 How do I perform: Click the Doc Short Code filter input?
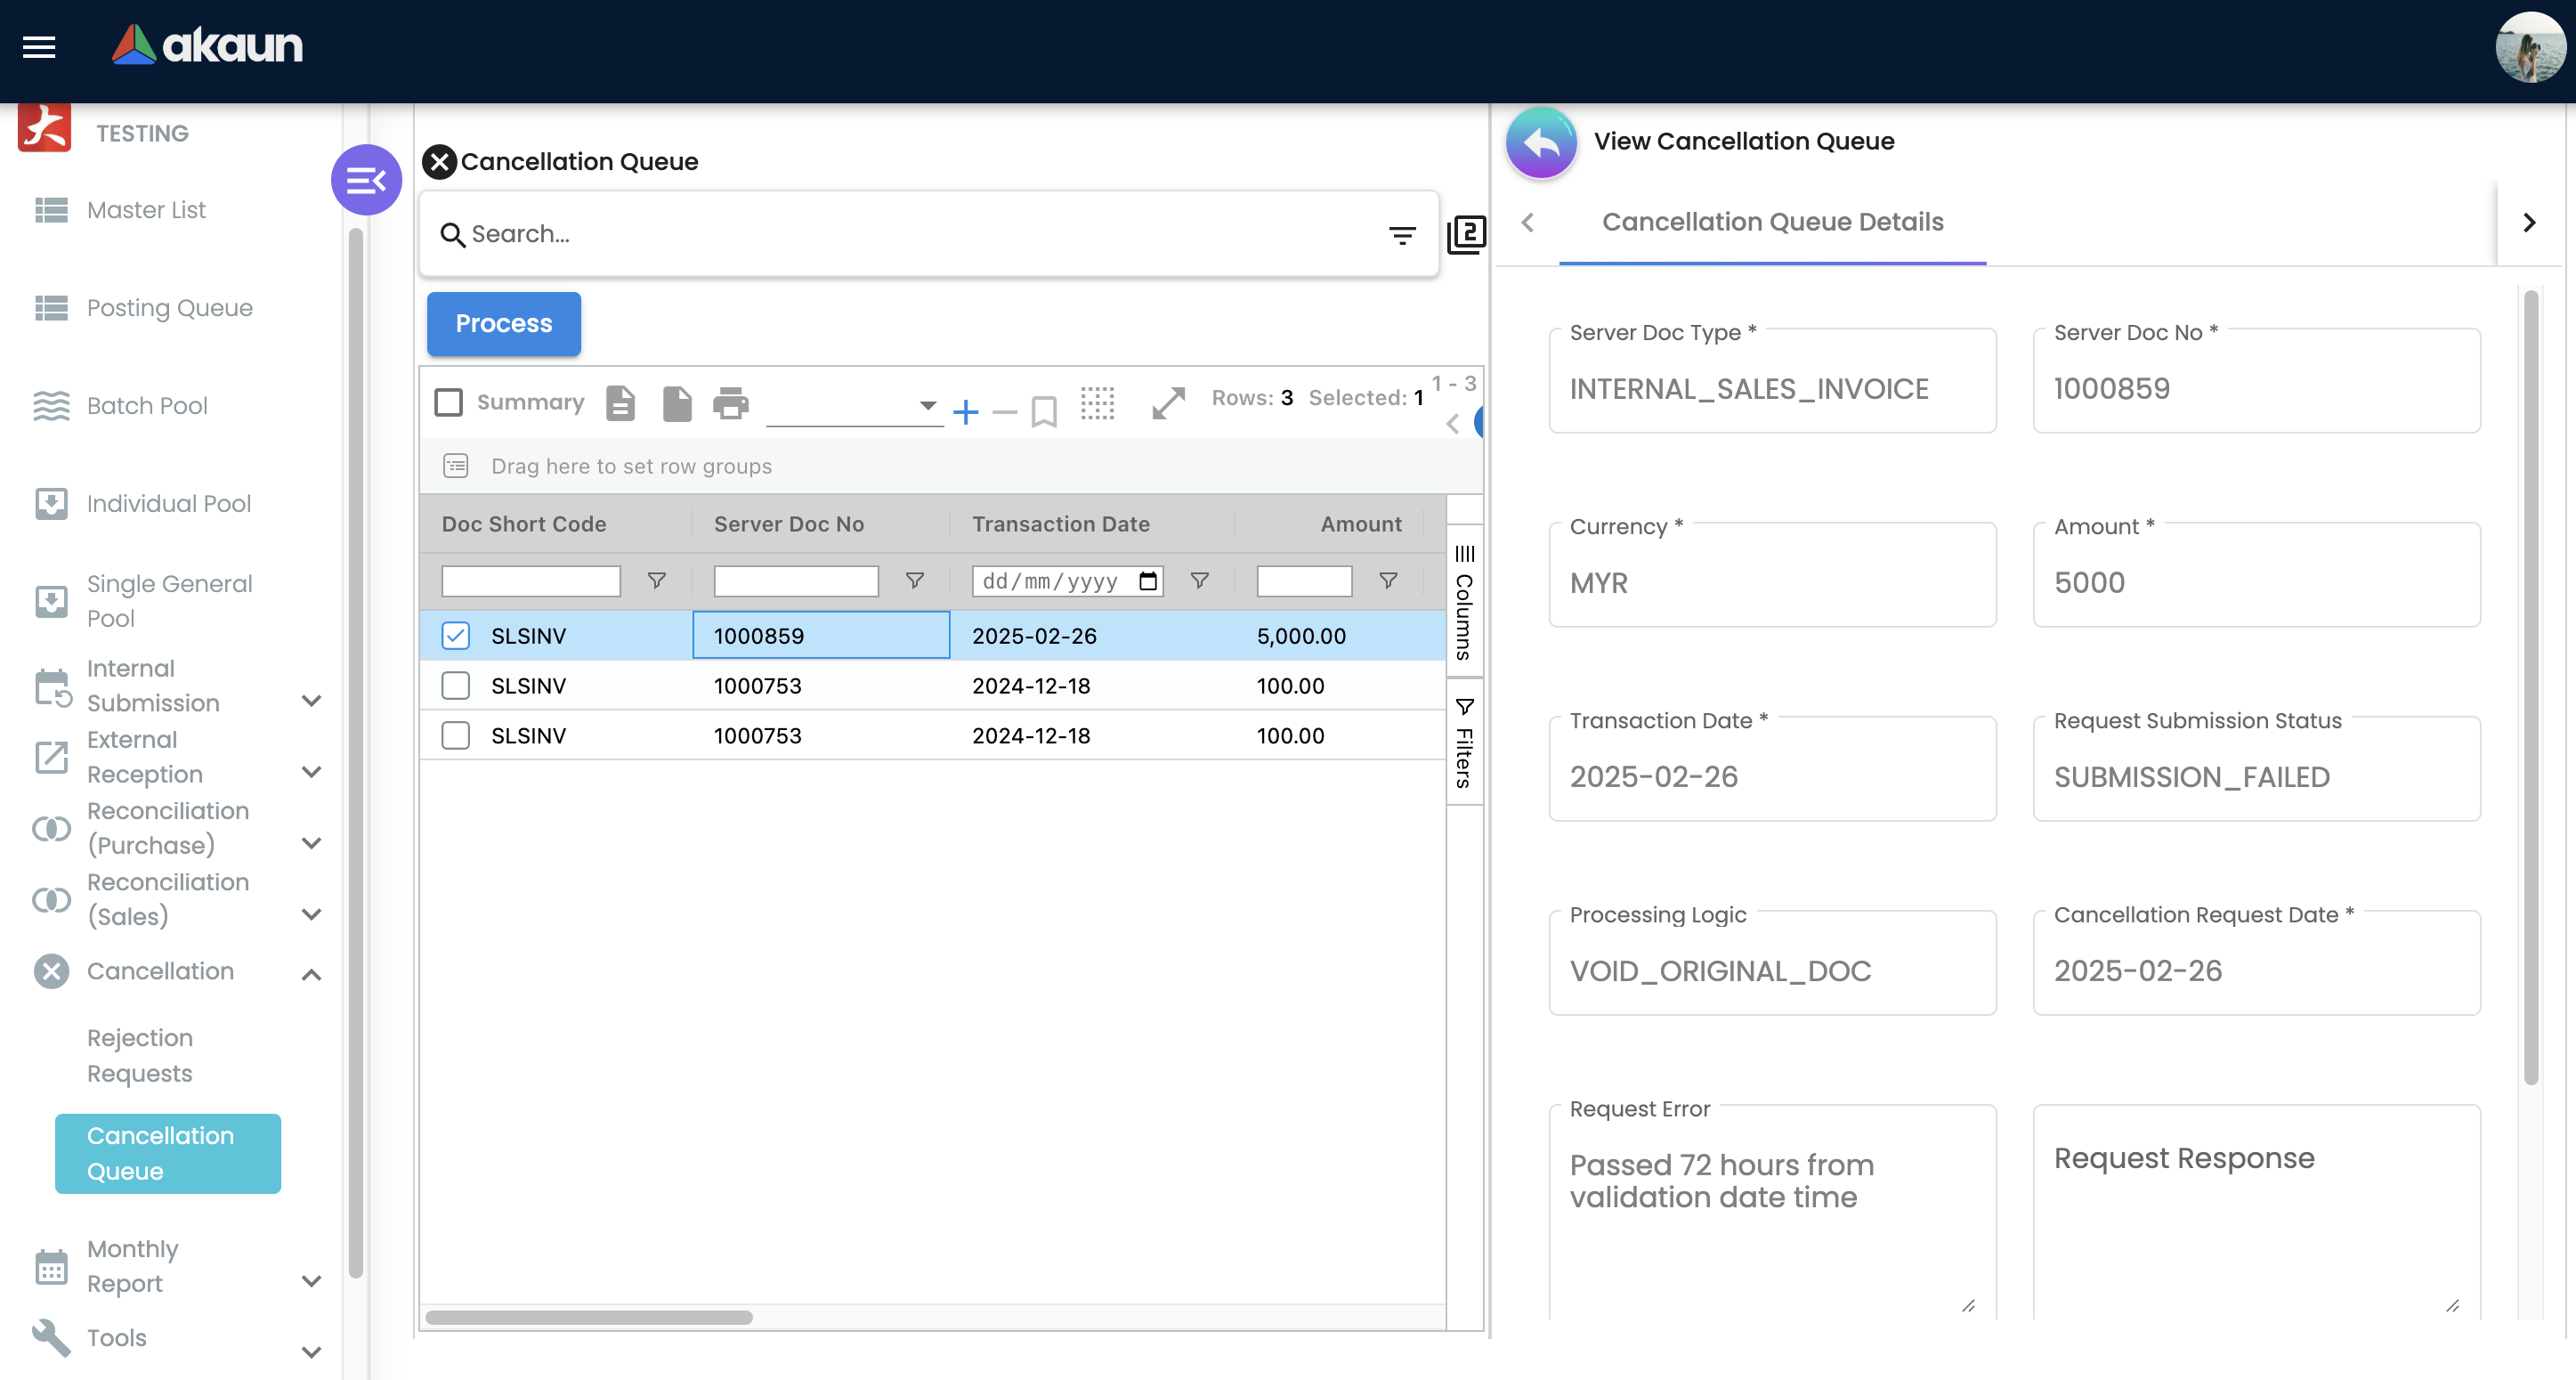pyautogui.click(x=531, y=581)
